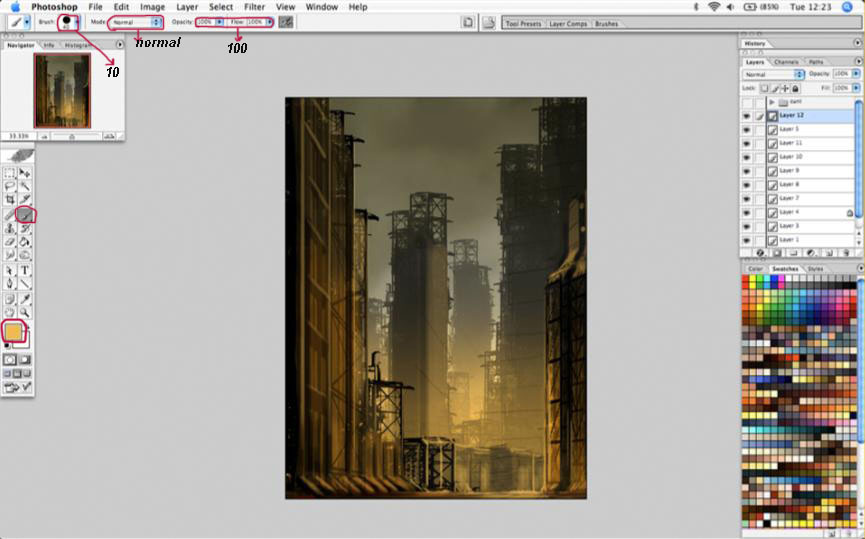Click the Navigator preview thumbnail
Image resolution: width=865 pixels, height=539 pixels.
tap(61, 90)
